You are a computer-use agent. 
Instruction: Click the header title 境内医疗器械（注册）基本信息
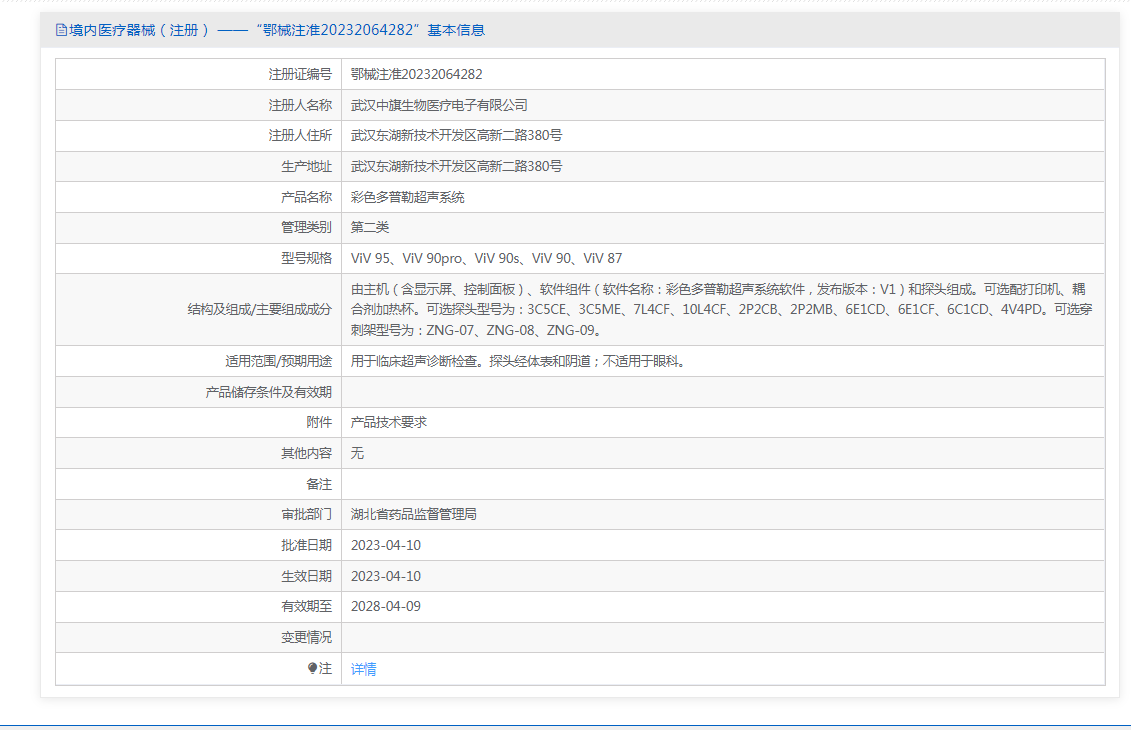277,30
